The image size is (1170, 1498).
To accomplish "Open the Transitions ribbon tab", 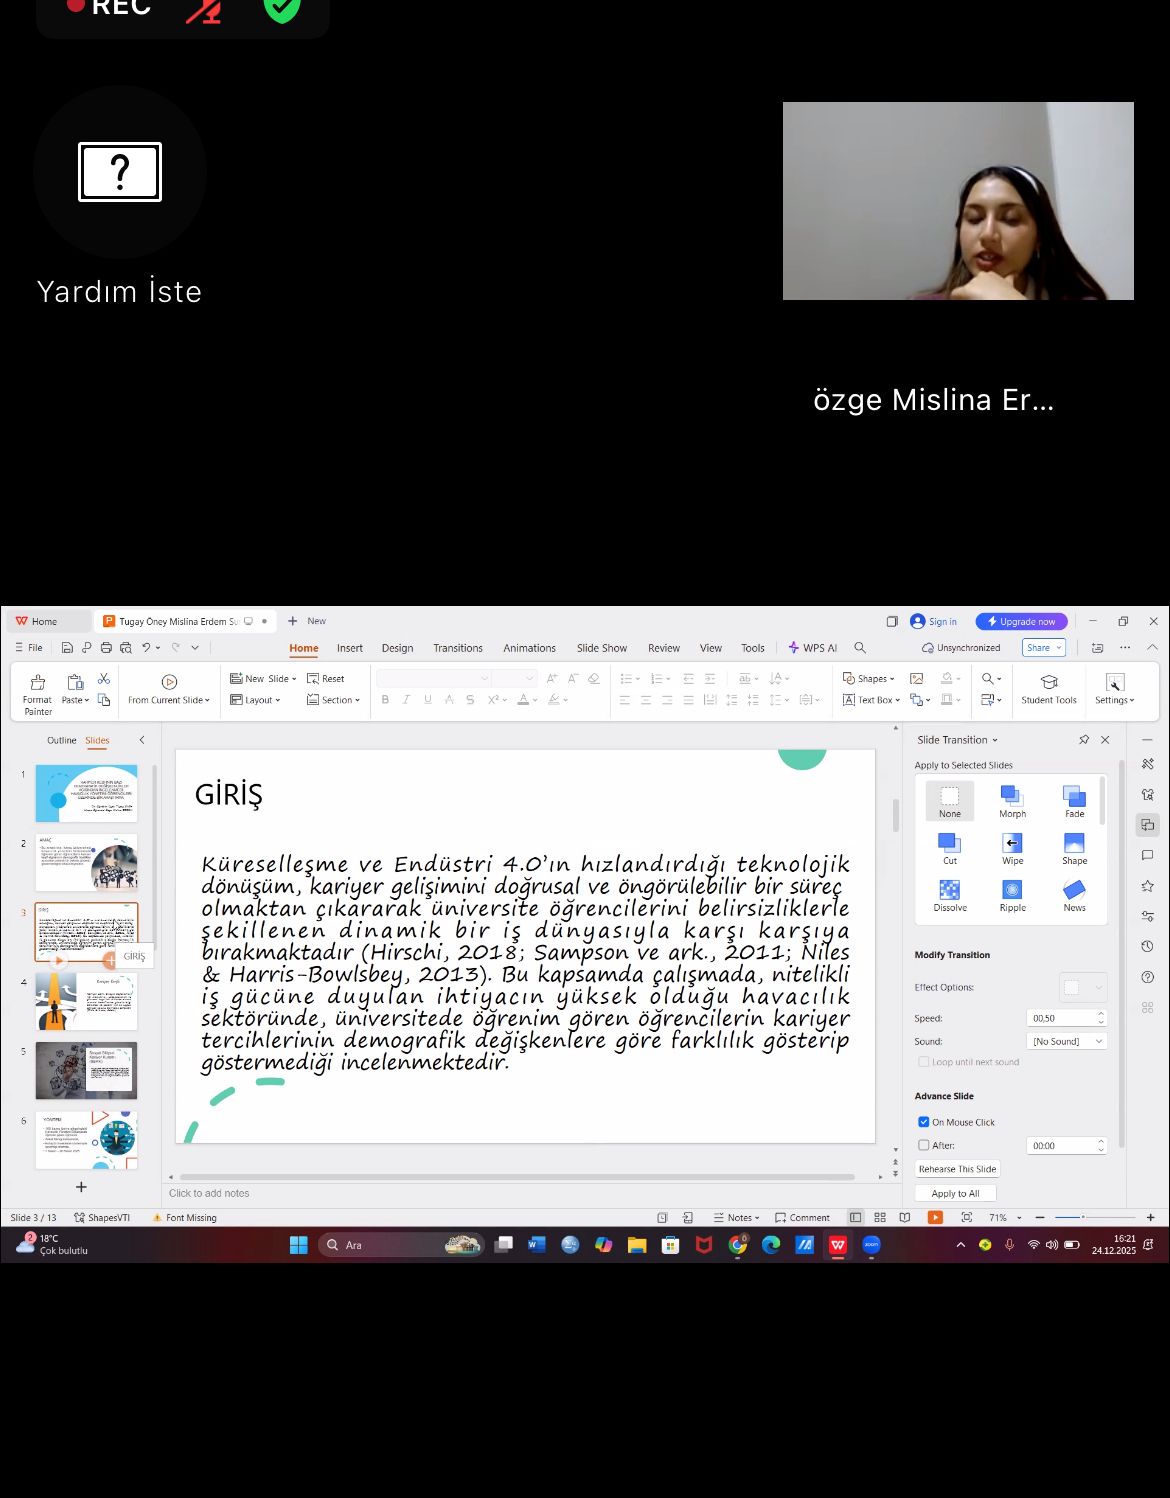I will (458, 648).
